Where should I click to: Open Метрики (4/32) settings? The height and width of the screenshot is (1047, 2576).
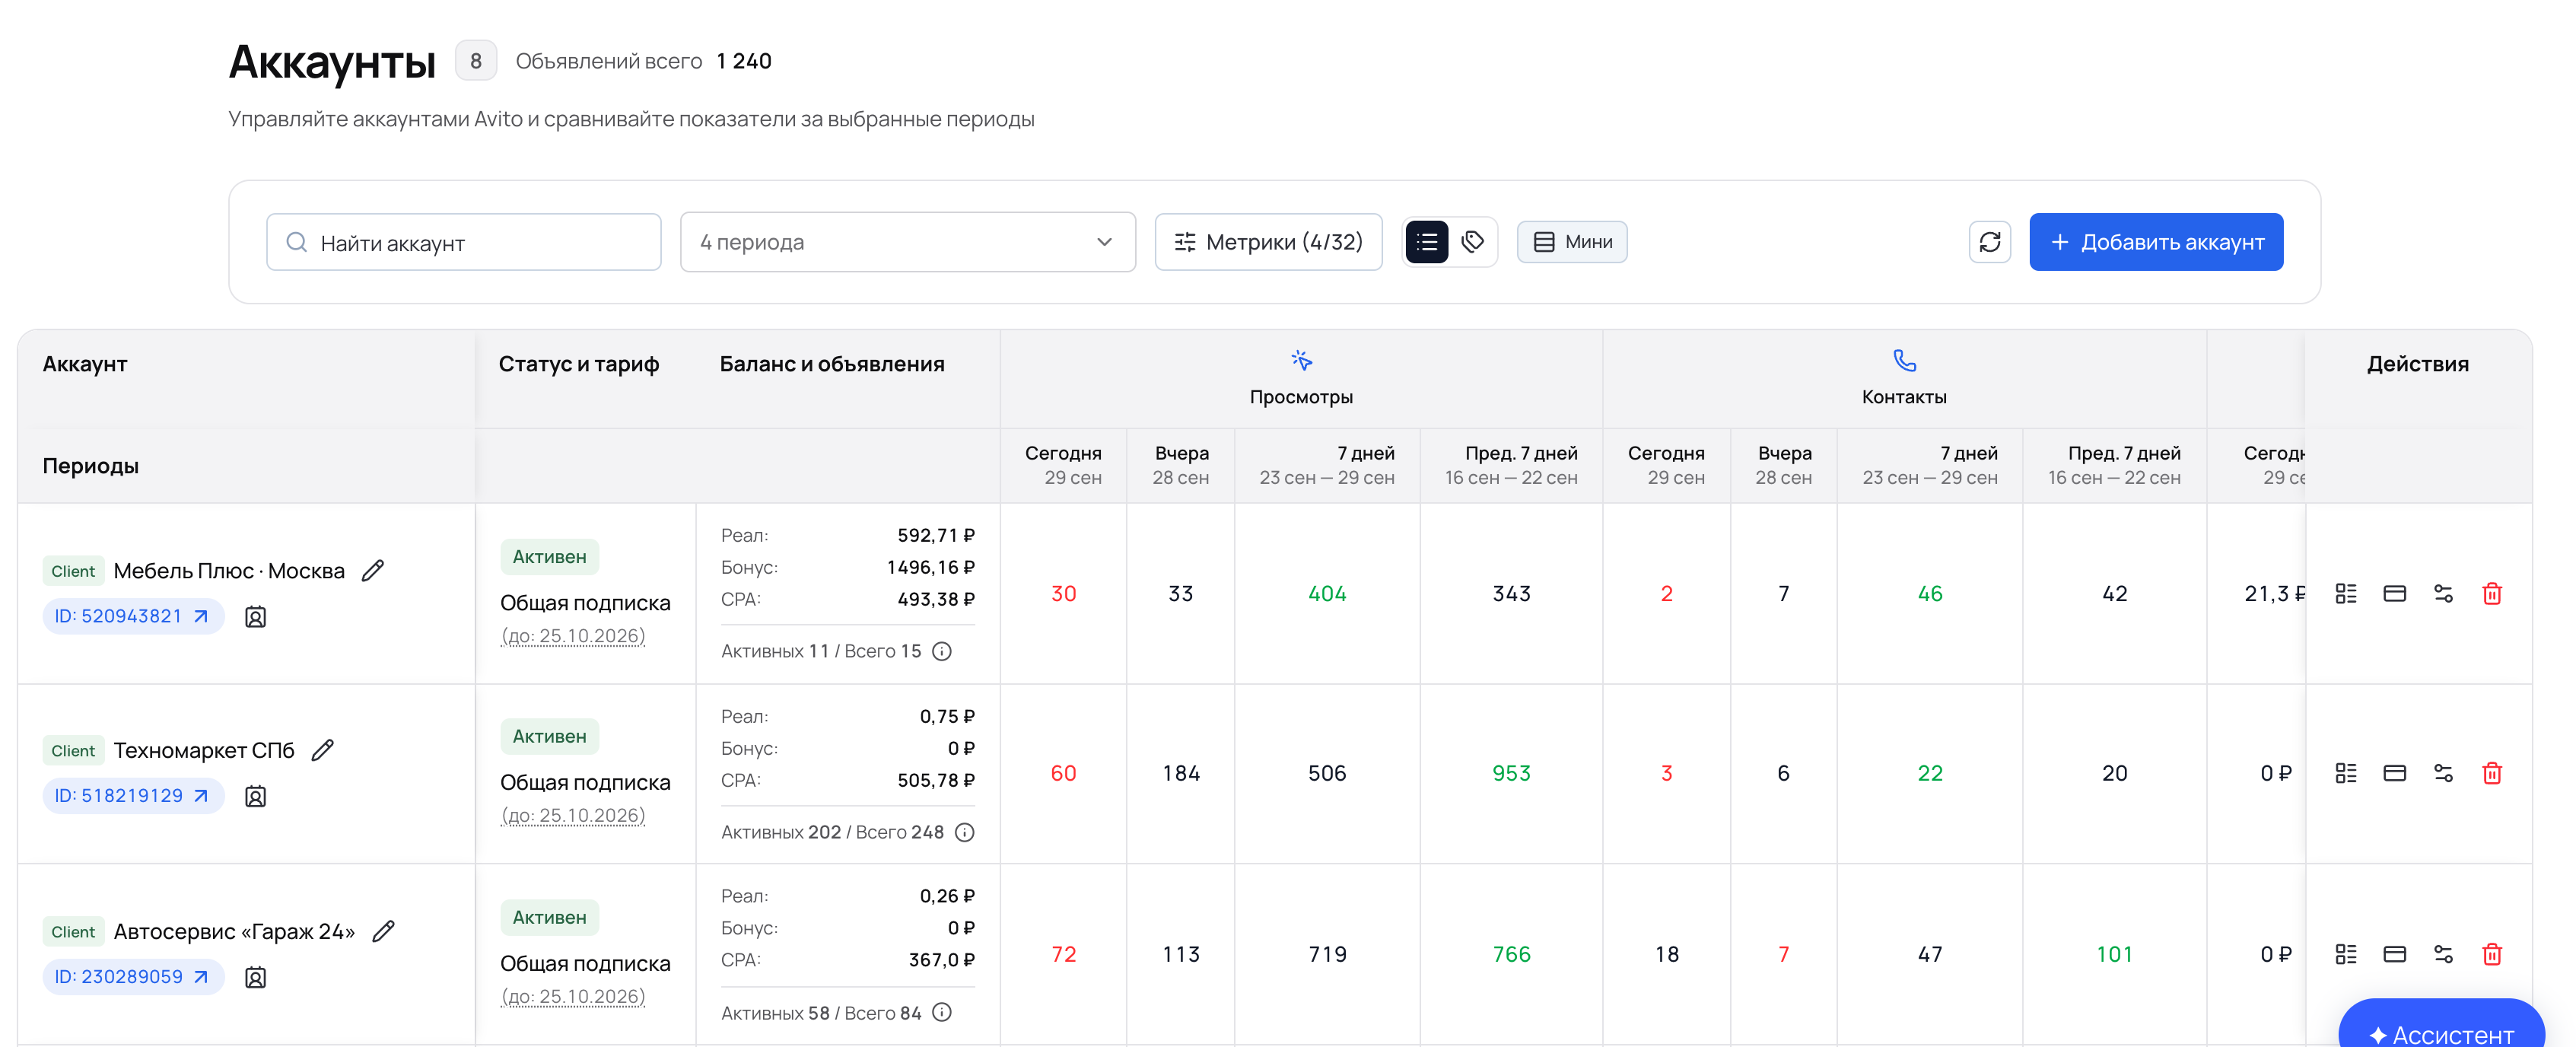[1268, 242]
